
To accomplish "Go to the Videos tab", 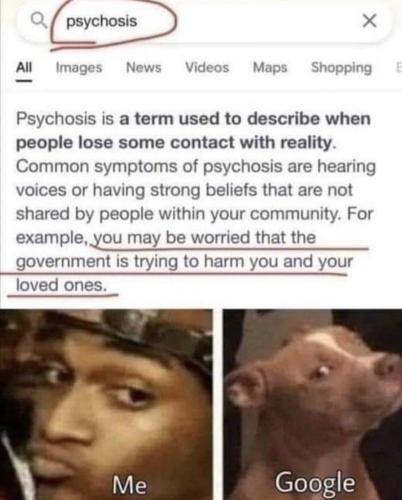I will coord(207,68).
